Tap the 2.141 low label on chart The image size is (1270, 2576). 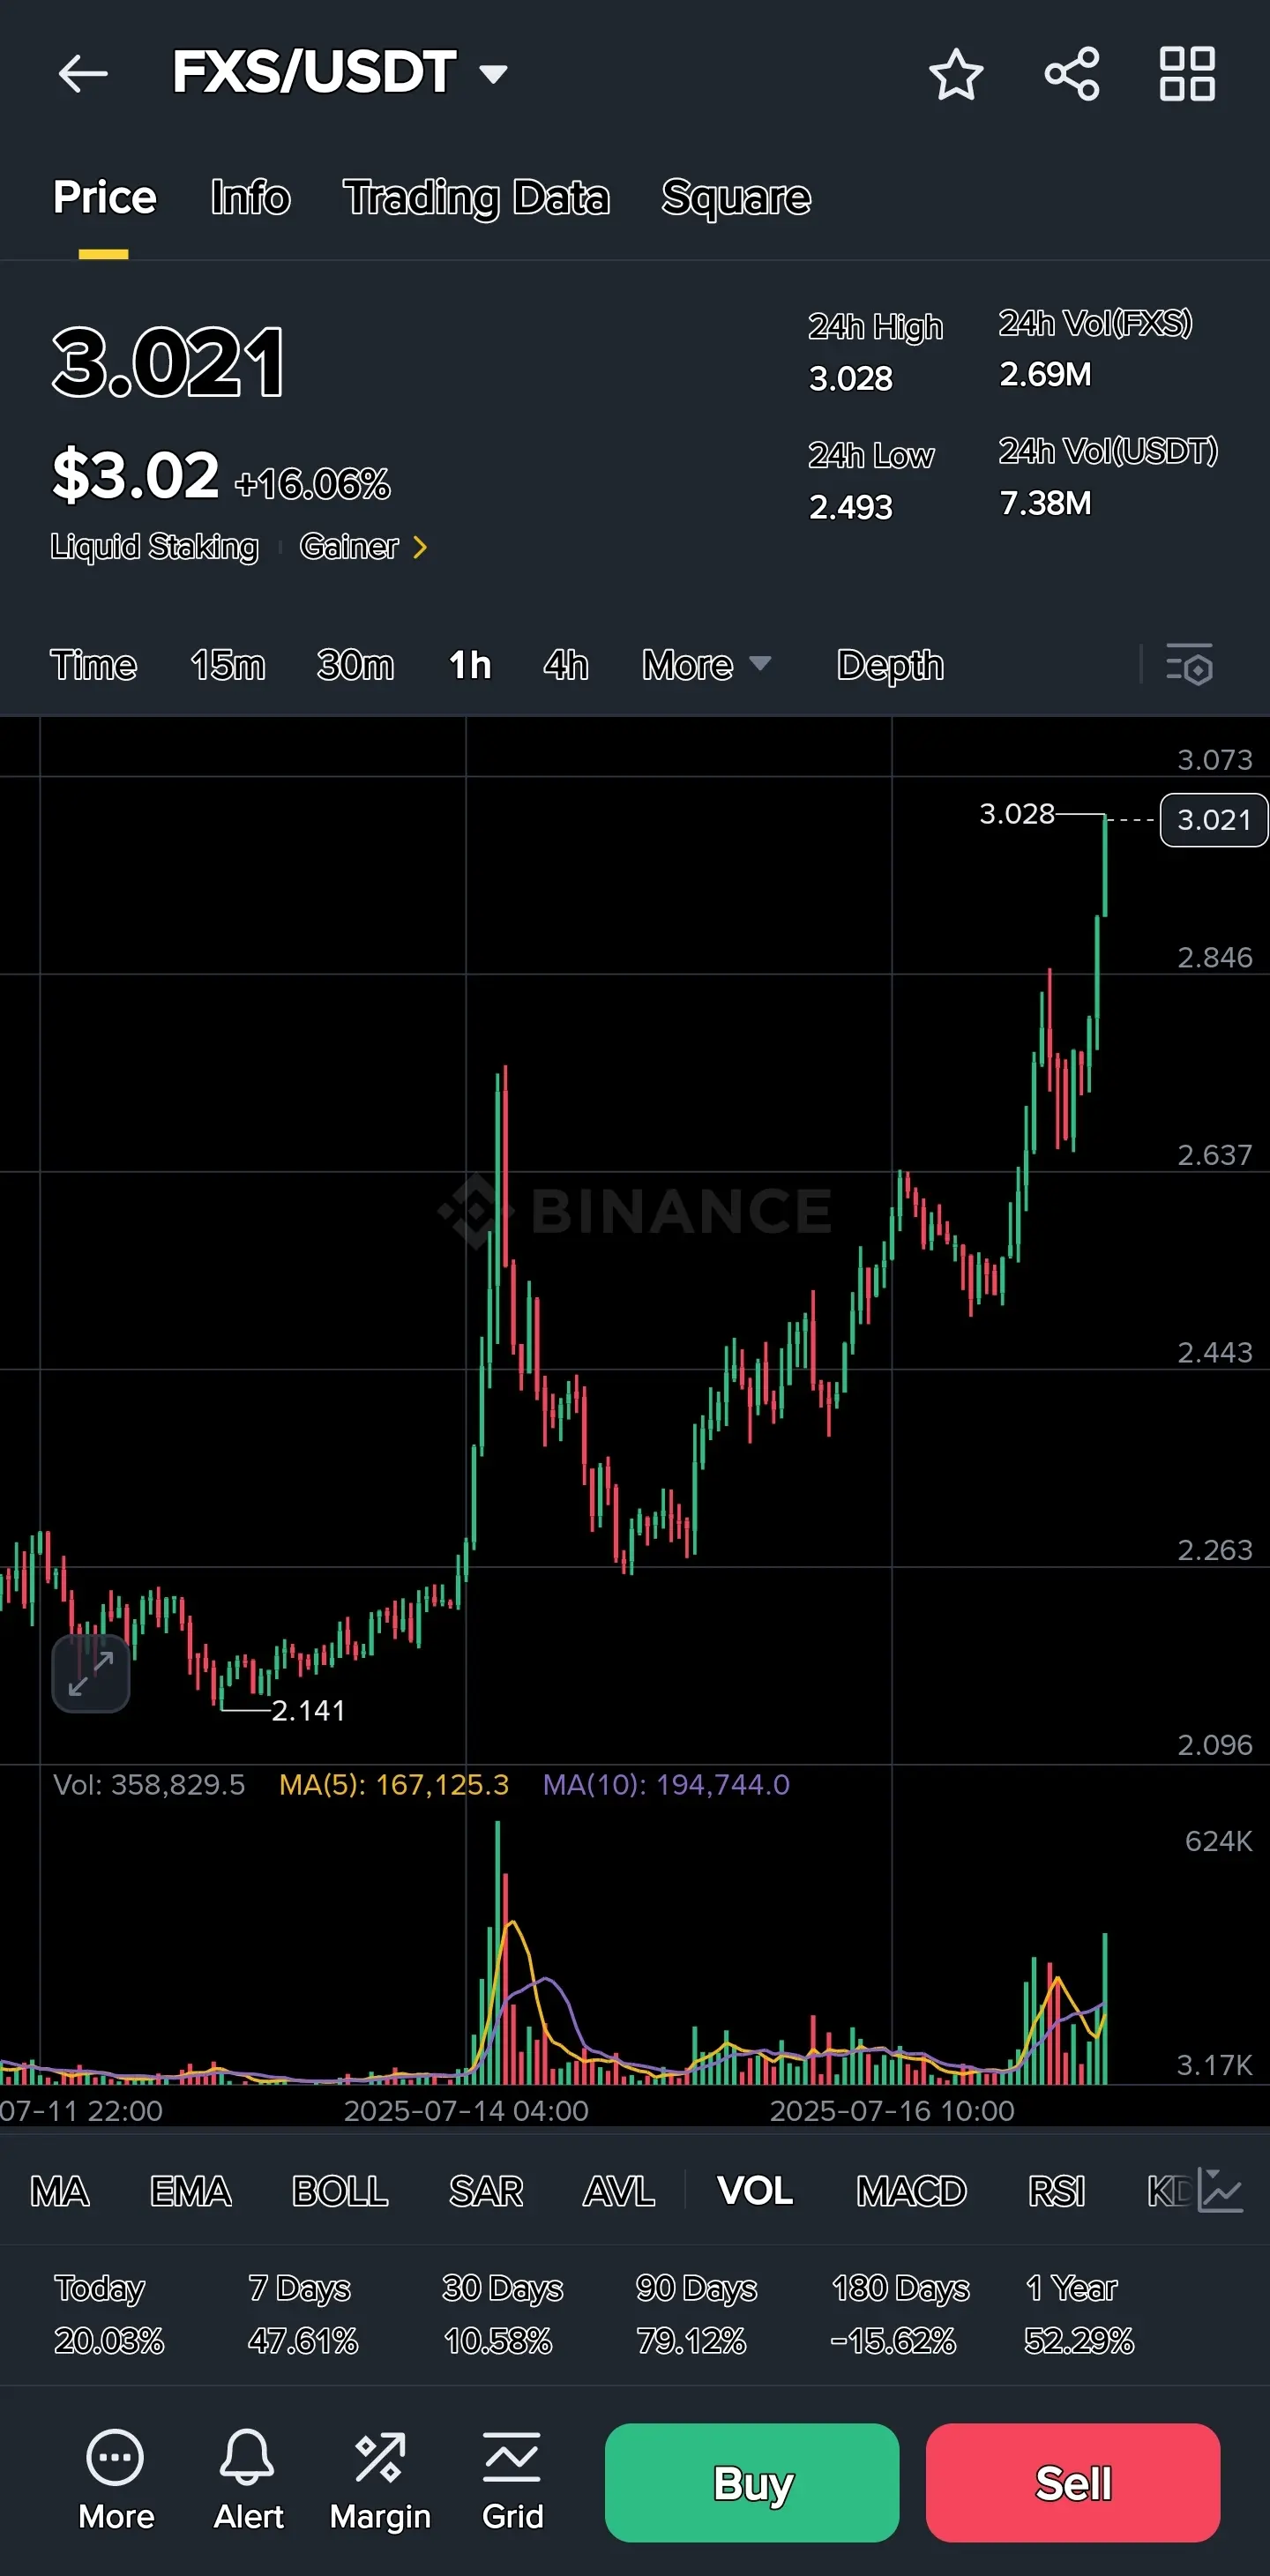click(308, 1710)
